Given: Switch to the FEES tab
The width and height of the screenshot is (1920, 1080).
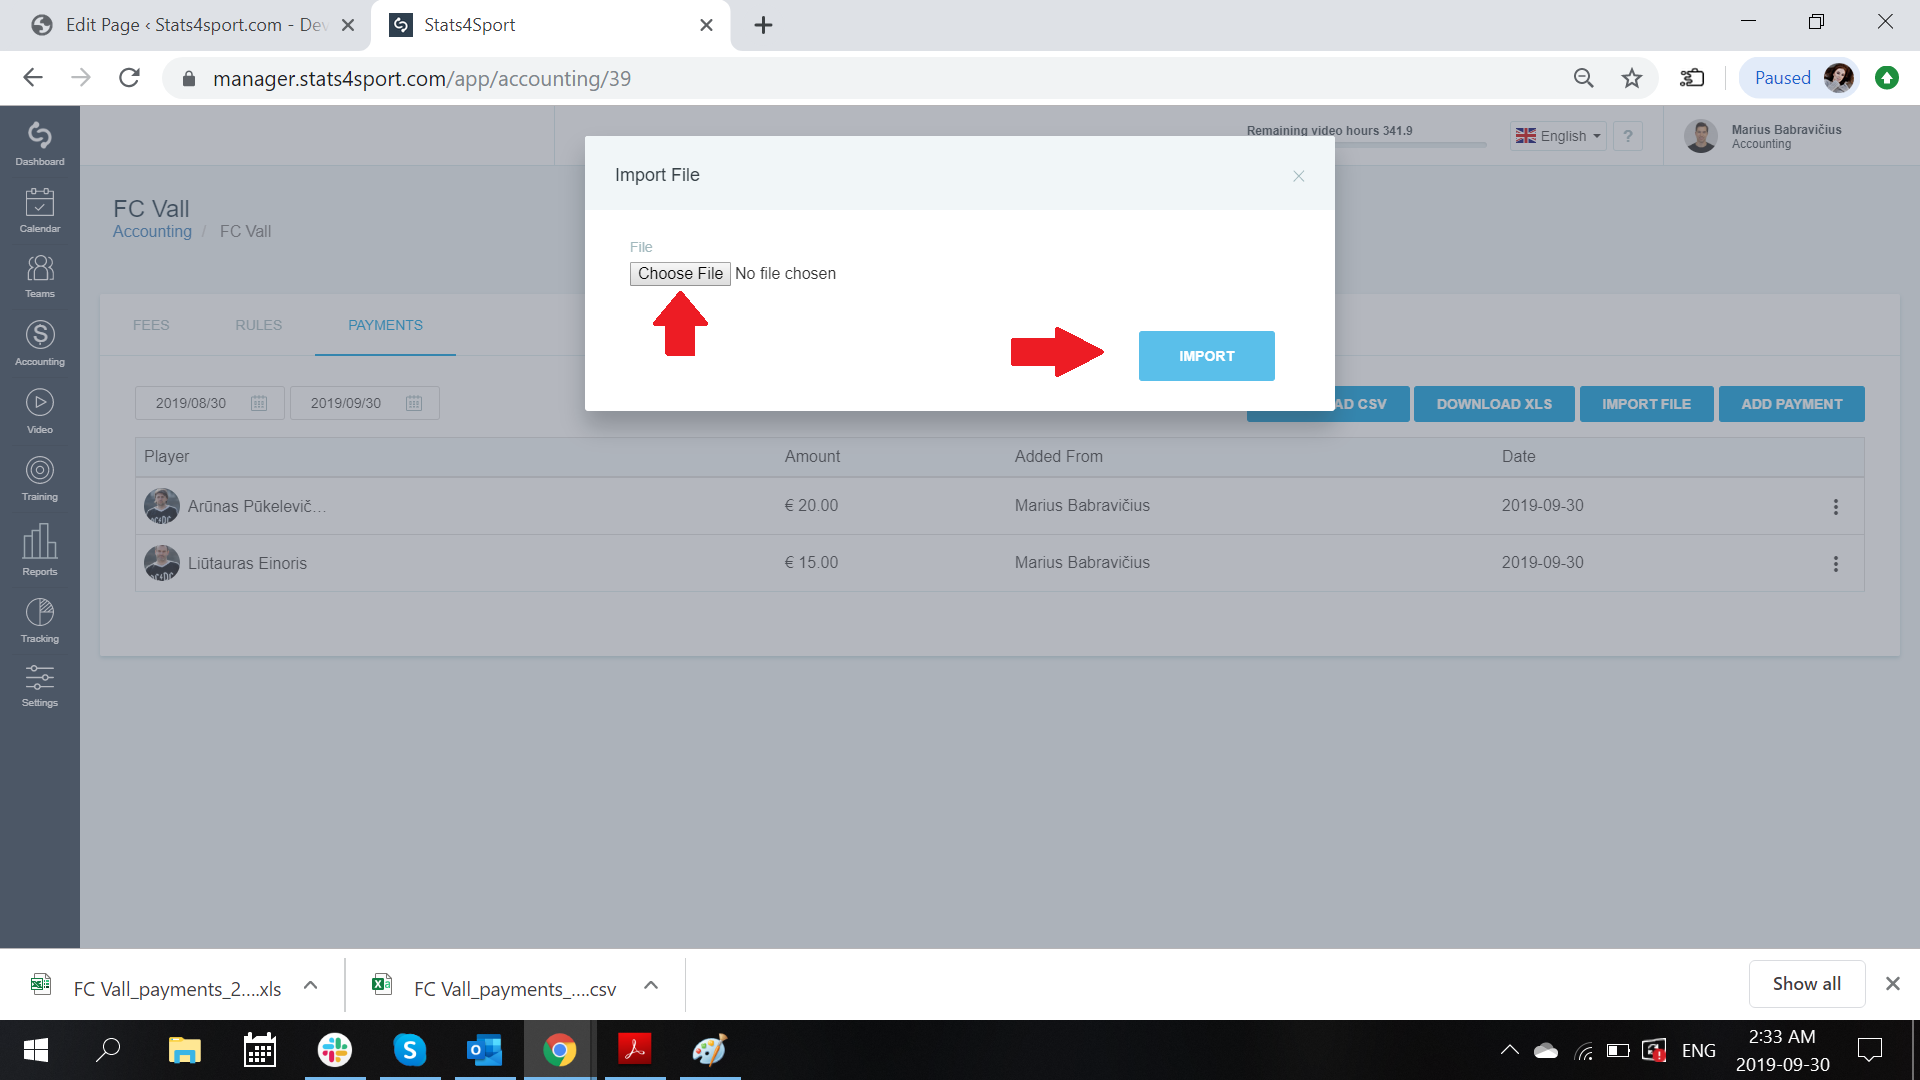Looking at the screenshot, I should coord(151,325).
